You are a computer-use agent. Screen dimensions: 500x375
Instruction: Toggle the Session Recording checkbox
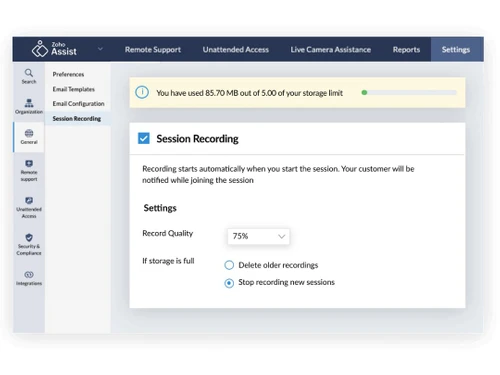pyautogui.click(x=144, y=138)
